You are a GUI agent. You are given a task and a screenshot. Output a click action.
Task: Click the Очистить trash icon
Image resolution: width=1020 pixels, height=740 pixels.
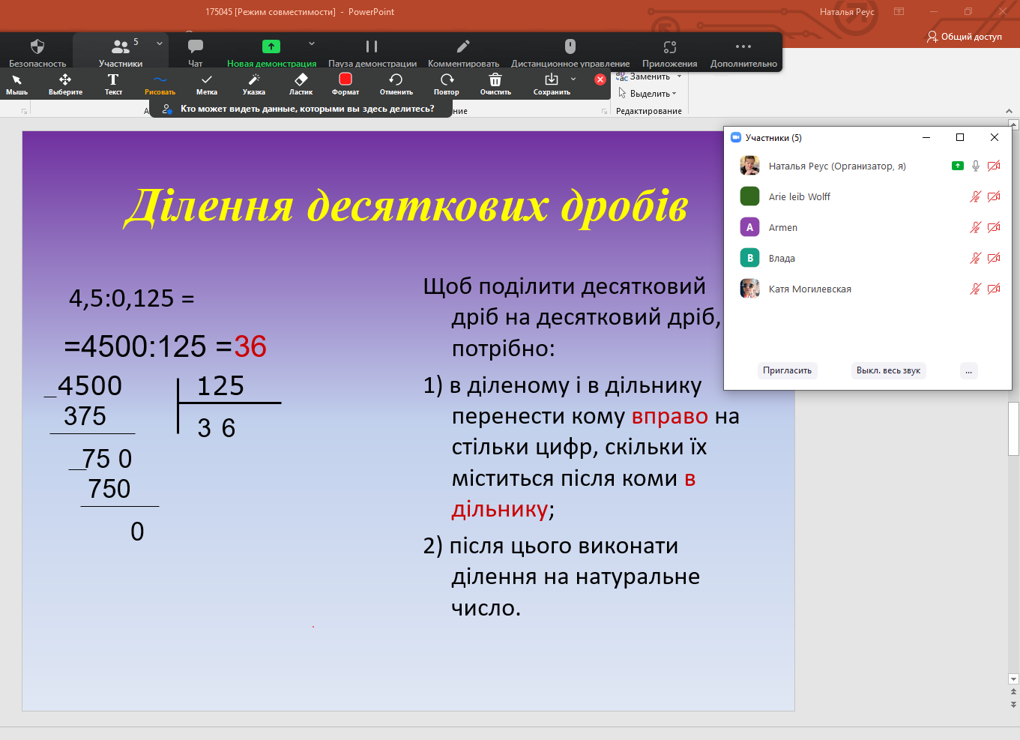[495, 83]
